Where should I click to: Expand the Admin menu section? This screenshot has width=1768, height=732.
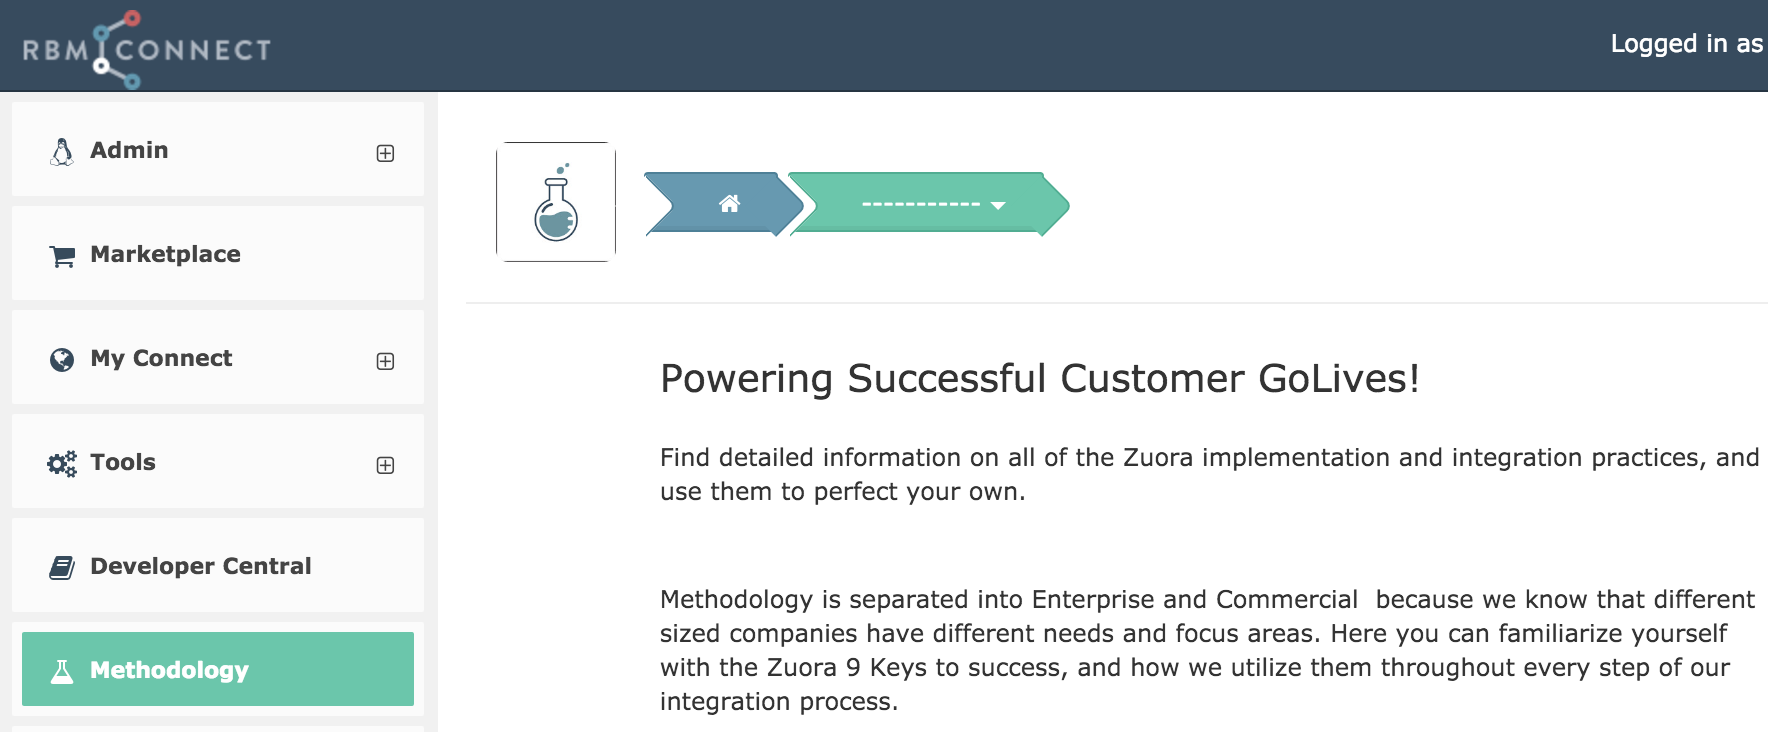385,153
